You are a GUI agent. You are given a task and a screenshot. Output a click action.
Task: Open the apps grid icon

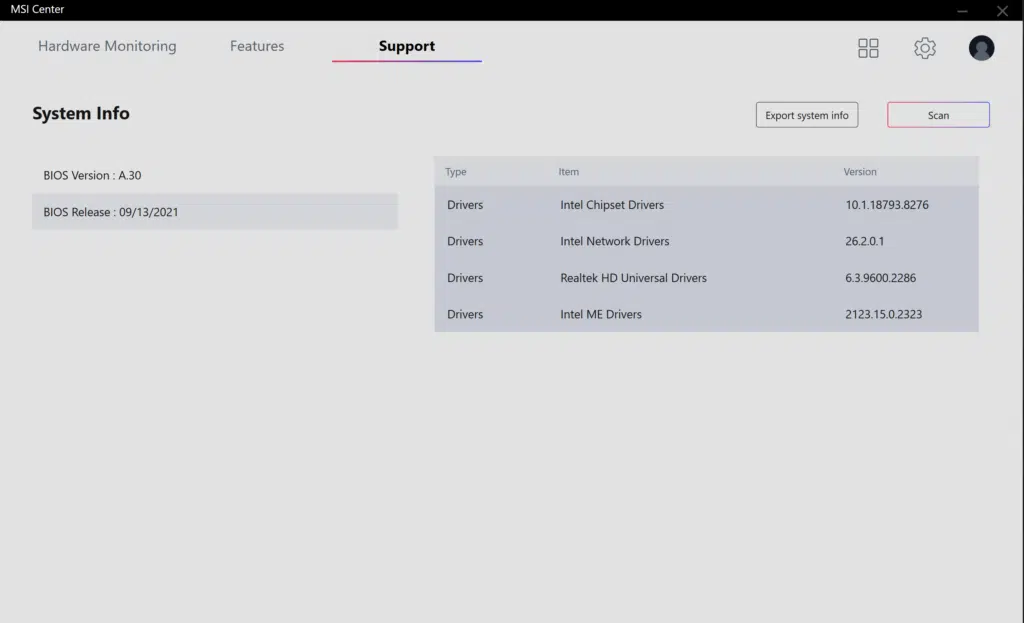[x=868, y=48]
